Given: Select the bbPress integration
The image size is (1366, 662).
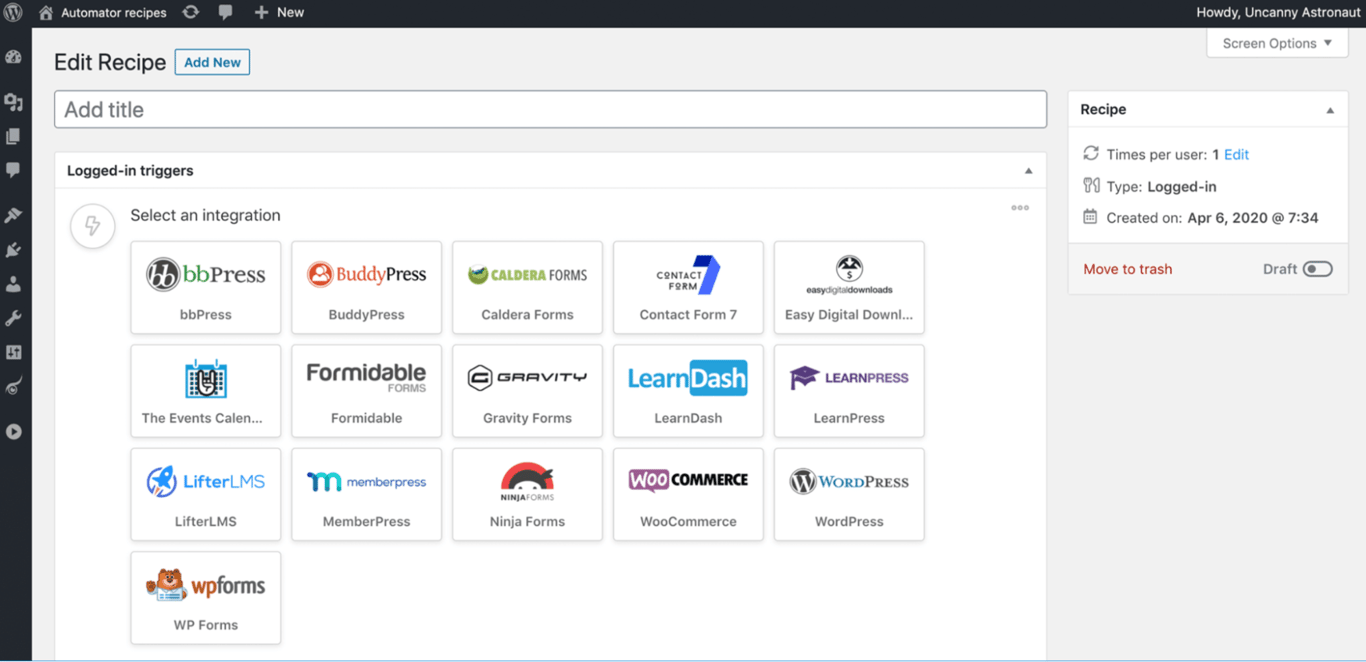Looking at the screenshot, I should click(205, 287).
